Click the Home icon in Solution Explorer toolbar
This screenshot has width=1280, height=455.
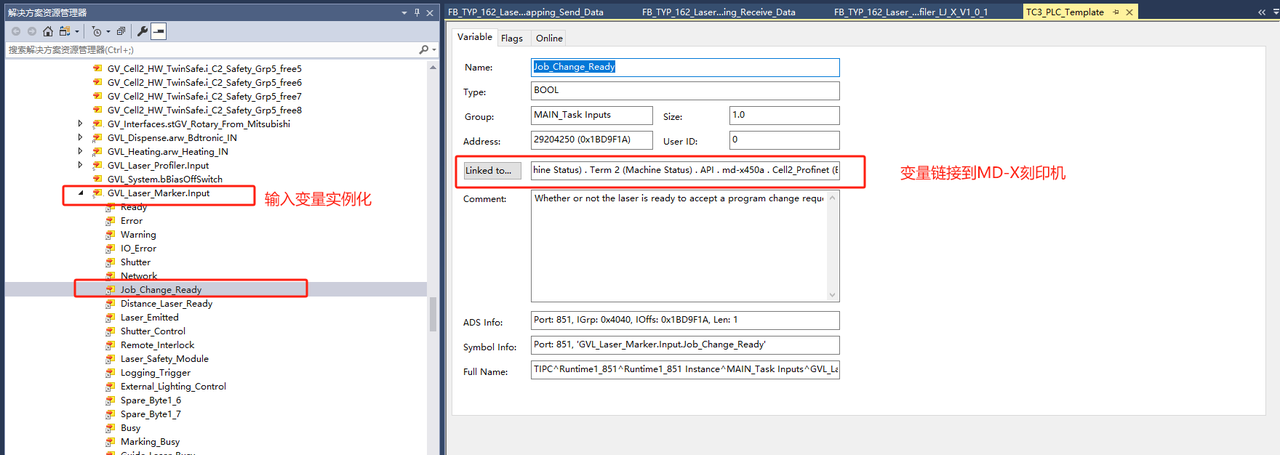(x=47, y=31)
